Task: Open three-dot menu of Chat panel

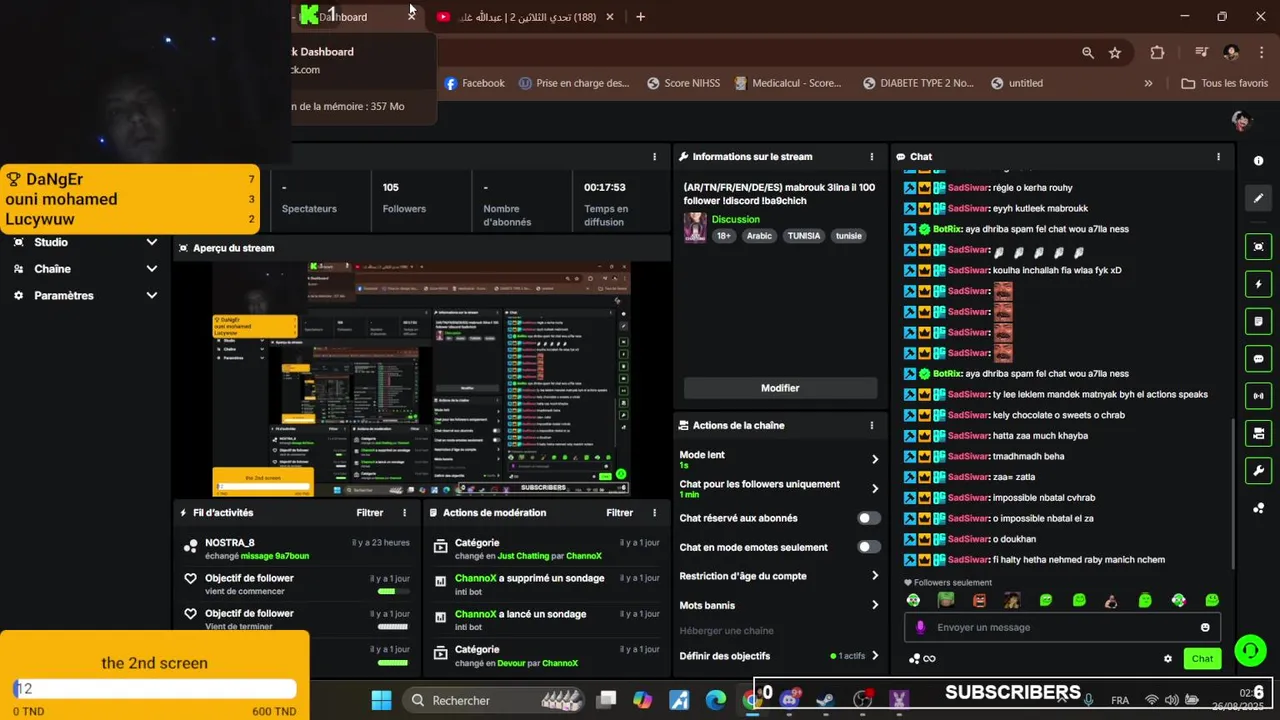Action: [x=1218, y=156]
